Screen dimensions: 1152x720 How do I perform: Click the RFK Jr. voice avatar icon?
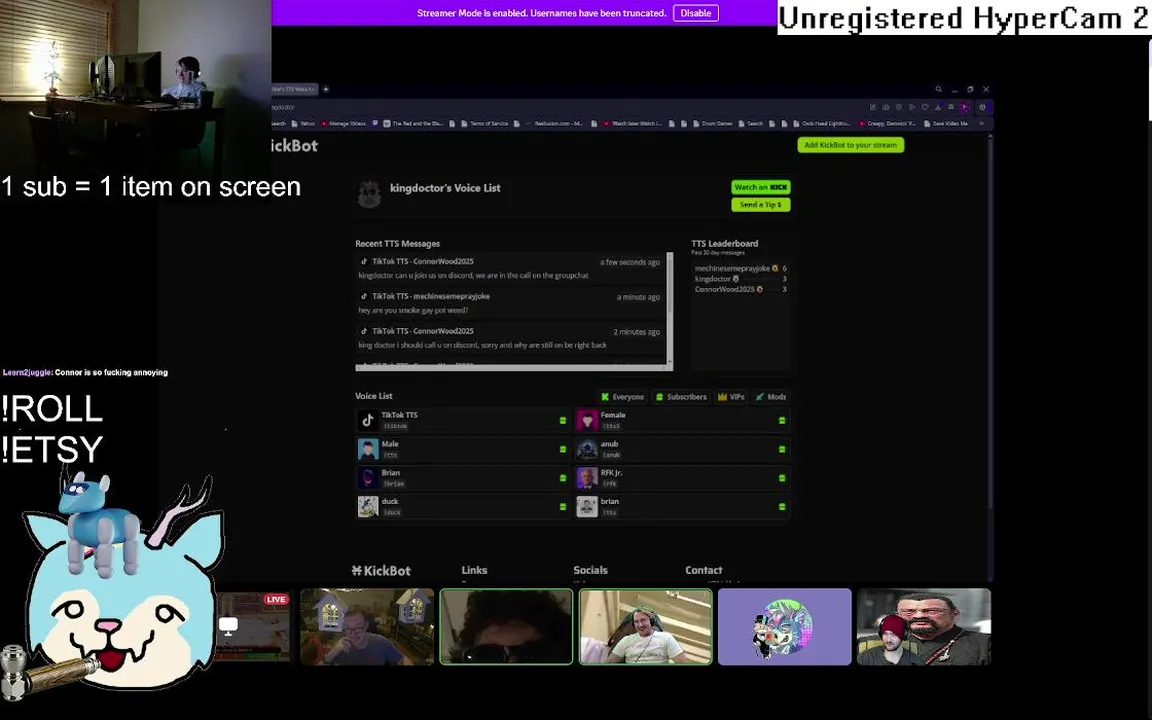[x=587, y=478]
